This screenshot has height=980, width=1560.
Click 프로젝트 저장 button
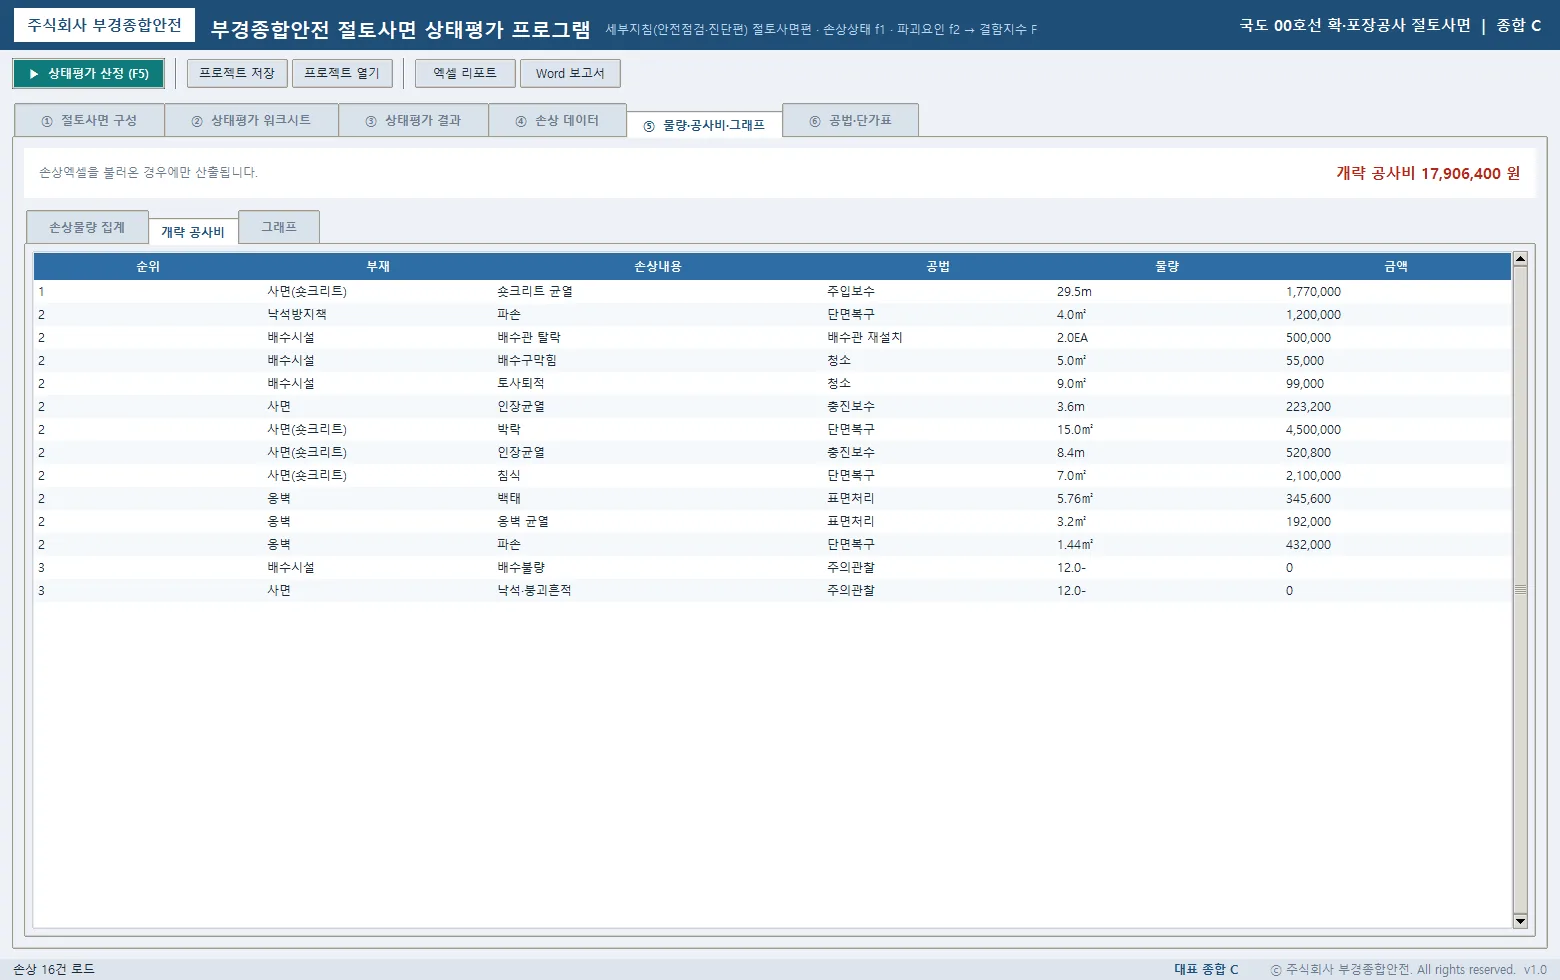click(237, 73)
